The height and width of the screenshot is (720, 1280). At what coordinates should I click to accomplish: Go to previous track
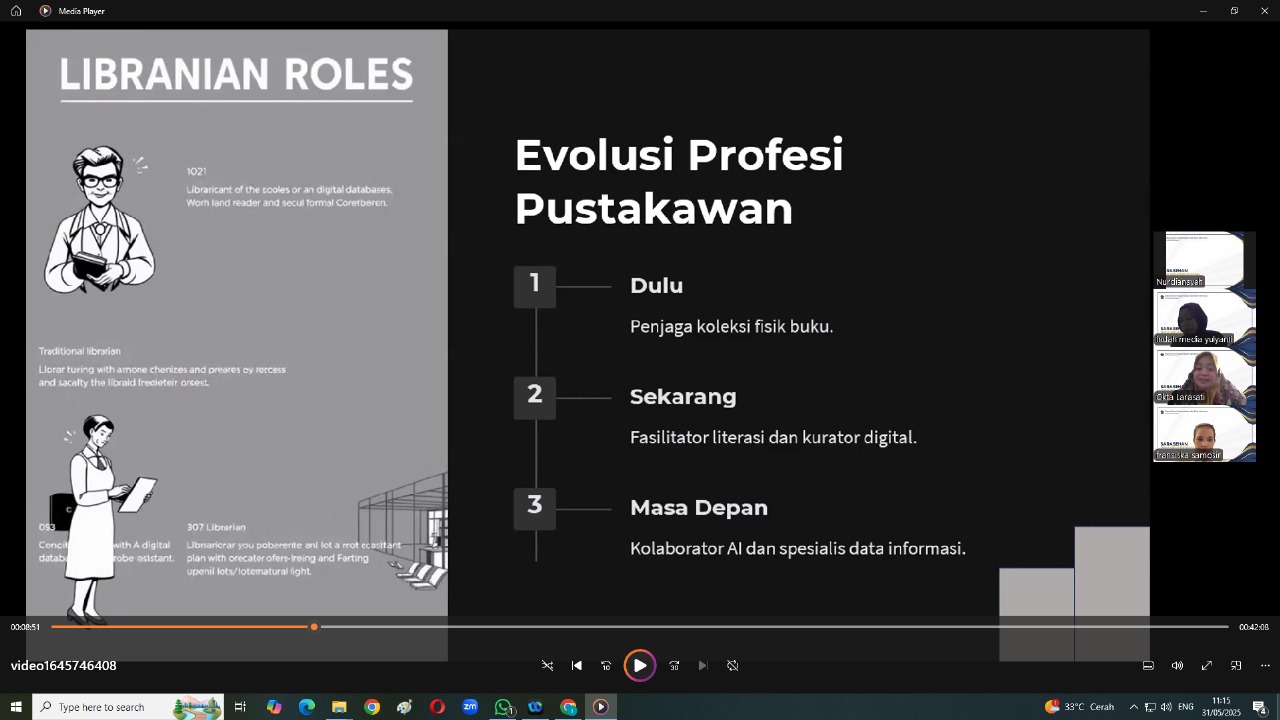[x=577, y=666]
